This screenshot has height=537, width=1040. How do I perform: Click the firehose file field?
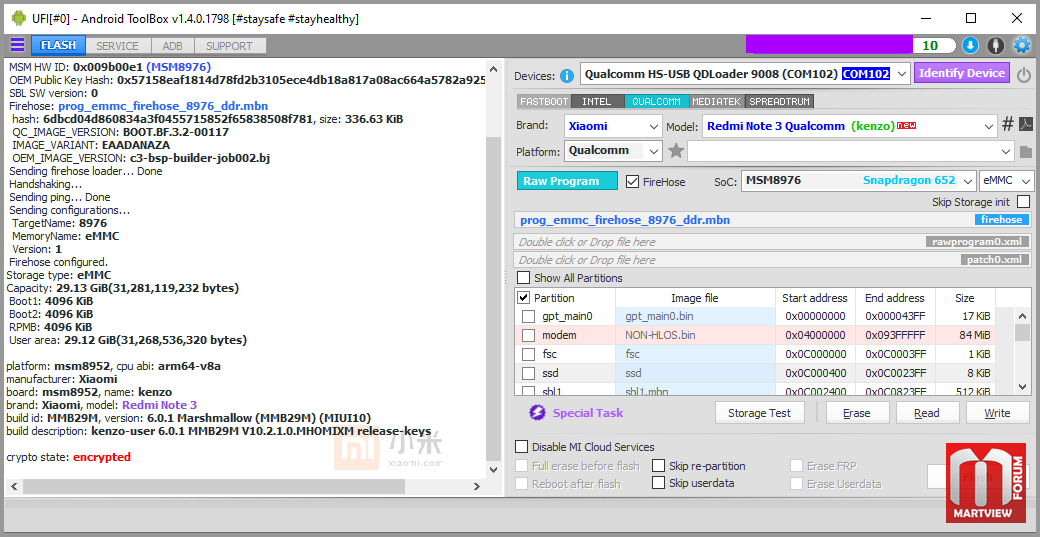coord(773,220)
